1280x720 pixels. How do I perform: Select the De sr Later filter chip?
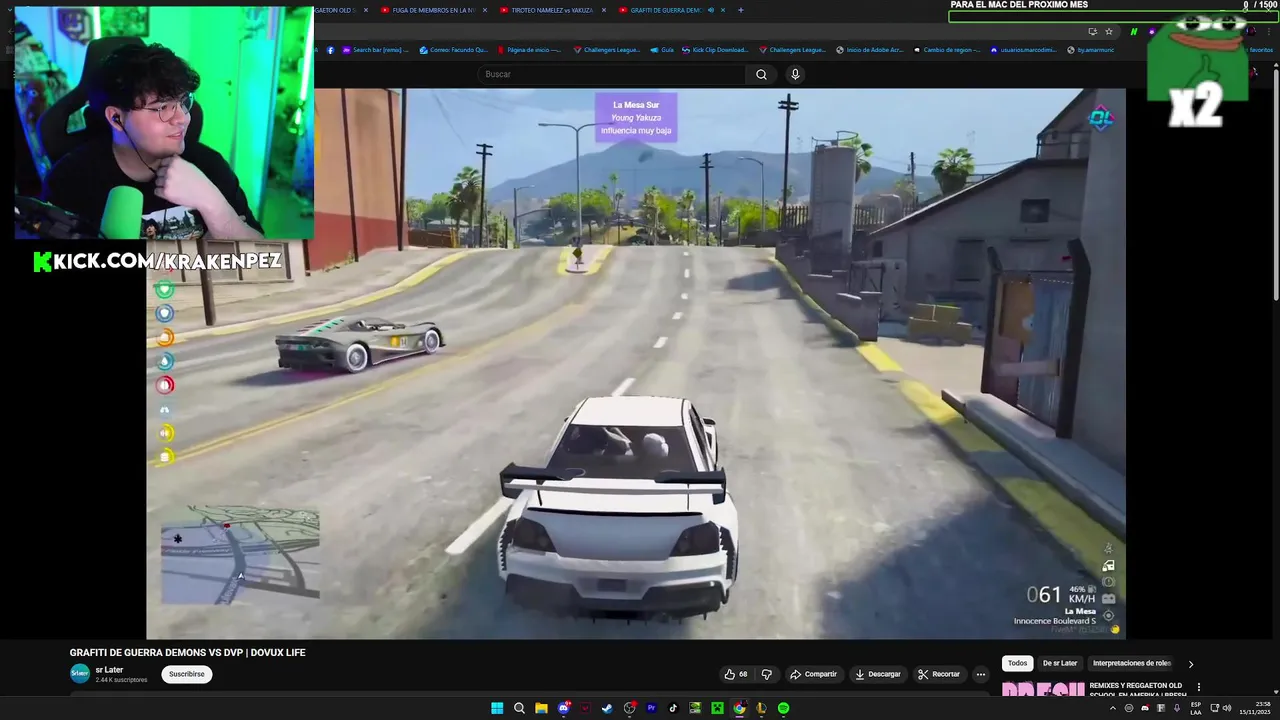1060,663
